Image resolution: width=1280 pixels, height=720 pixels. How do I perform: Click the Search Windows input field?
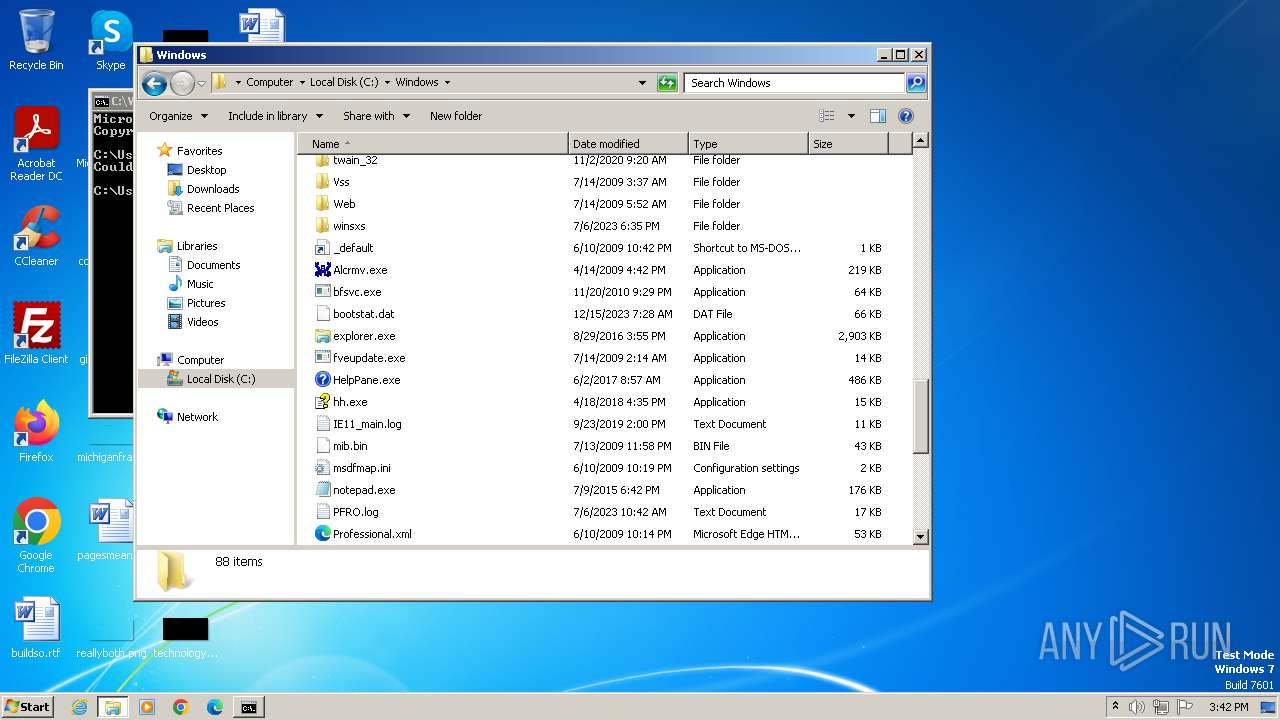click(x=794, y=83)
